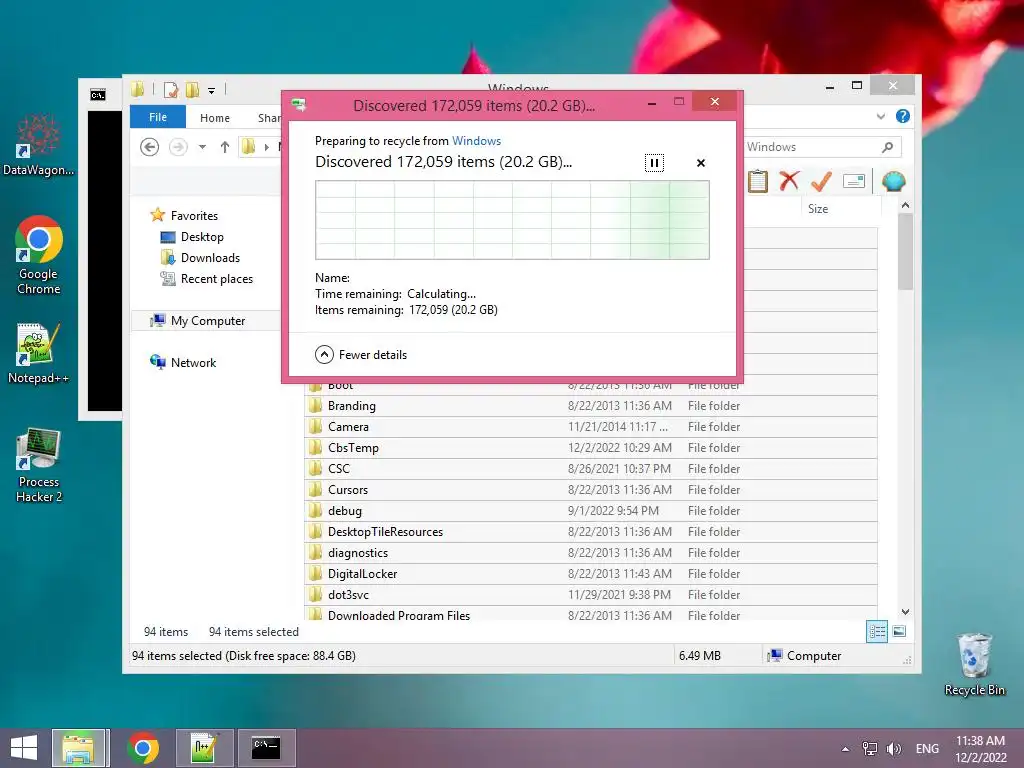Click quick access Properties icon in title bar

pyautogui.click(x=170, y=89)
